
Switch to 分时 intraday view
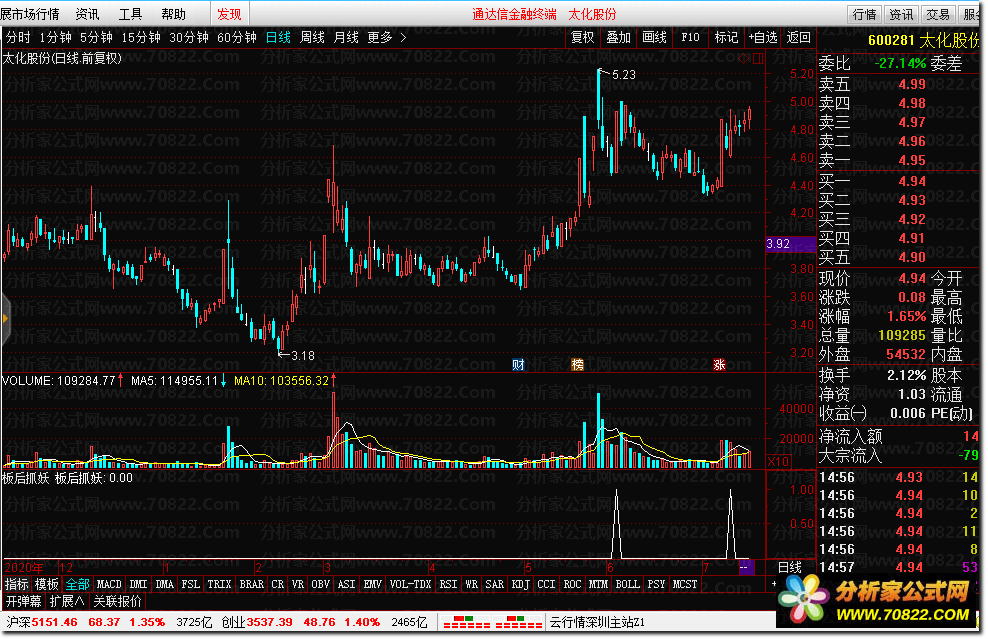(18, 38)
